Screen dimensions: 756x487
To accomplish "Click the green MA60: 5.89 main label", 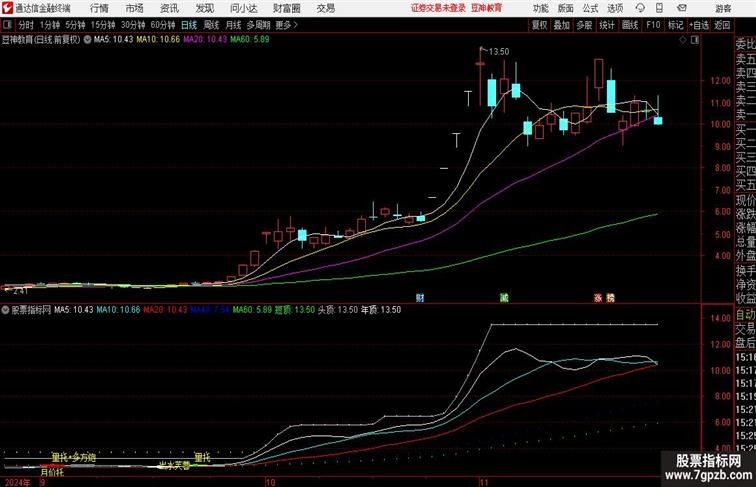I will point(250,40).
